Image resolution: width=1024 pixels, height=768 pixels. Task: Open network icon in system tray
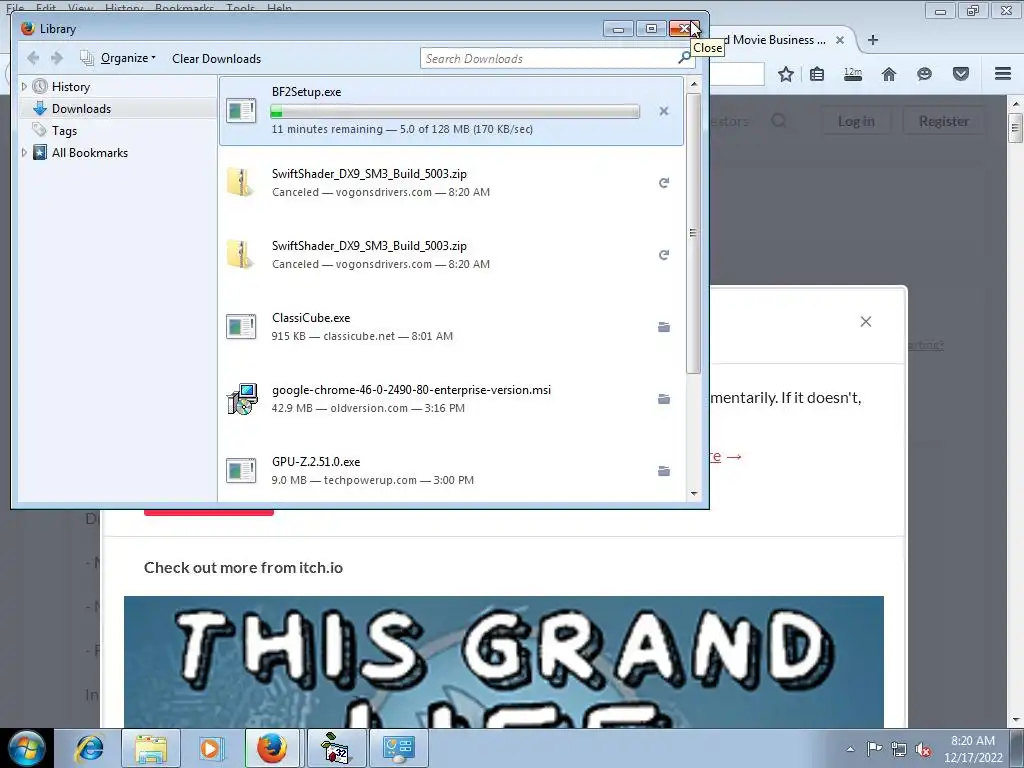point(899,749)
